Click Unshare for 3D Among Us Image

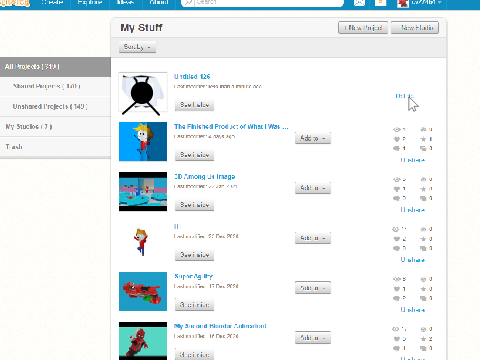[413, 210]
